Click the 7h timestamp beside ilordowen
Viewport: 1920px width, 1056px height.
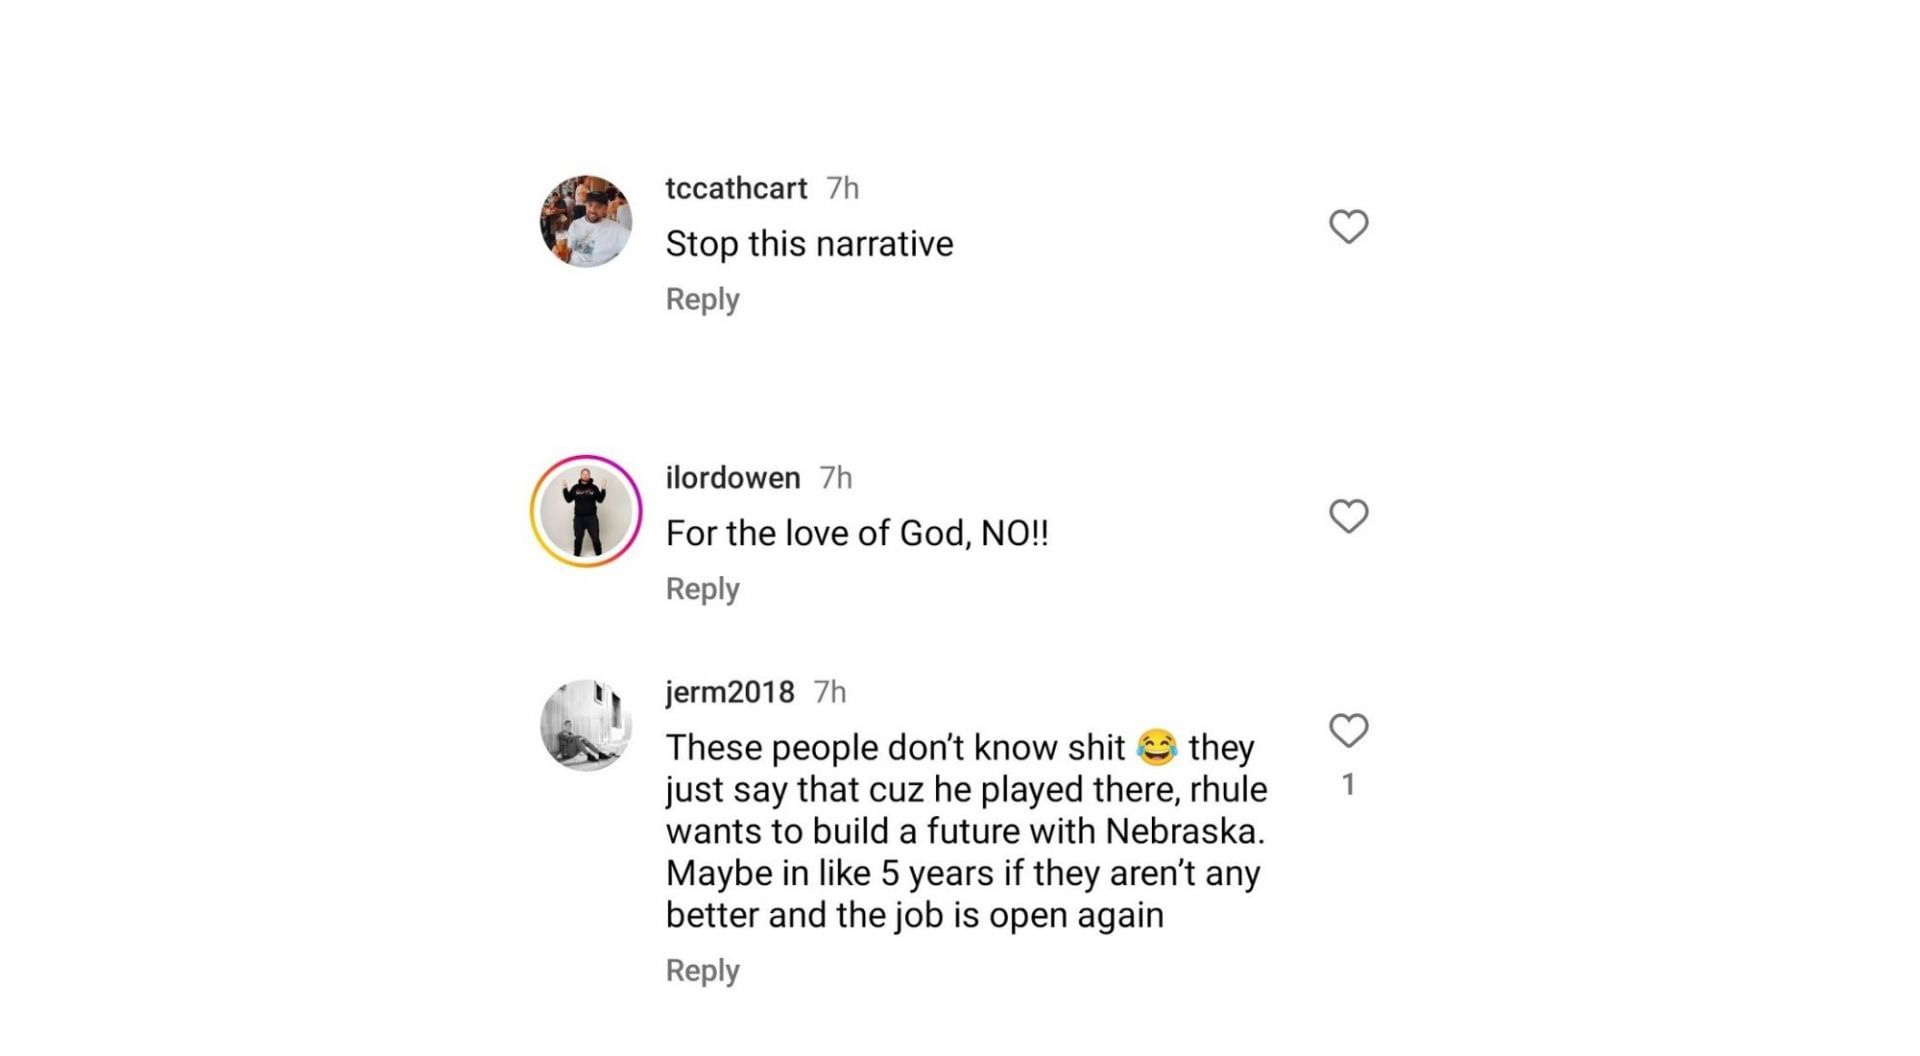pyautogui.click(x=836, y=478)
